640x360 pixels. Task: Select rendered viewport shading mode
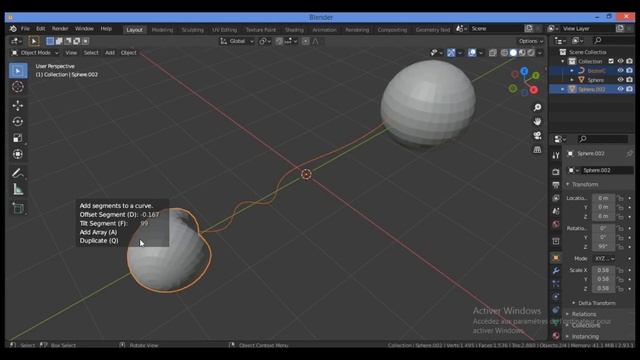(531, 53)
